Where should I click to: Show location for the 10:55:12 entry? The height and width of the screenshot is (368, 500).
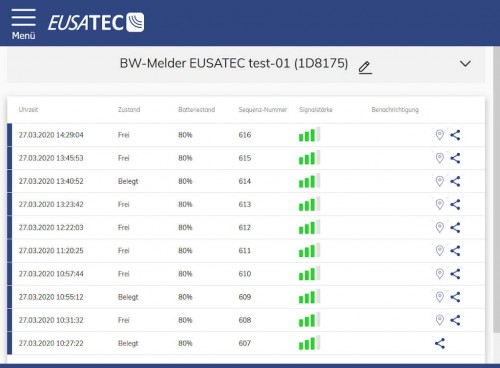(x=440, y=297)
